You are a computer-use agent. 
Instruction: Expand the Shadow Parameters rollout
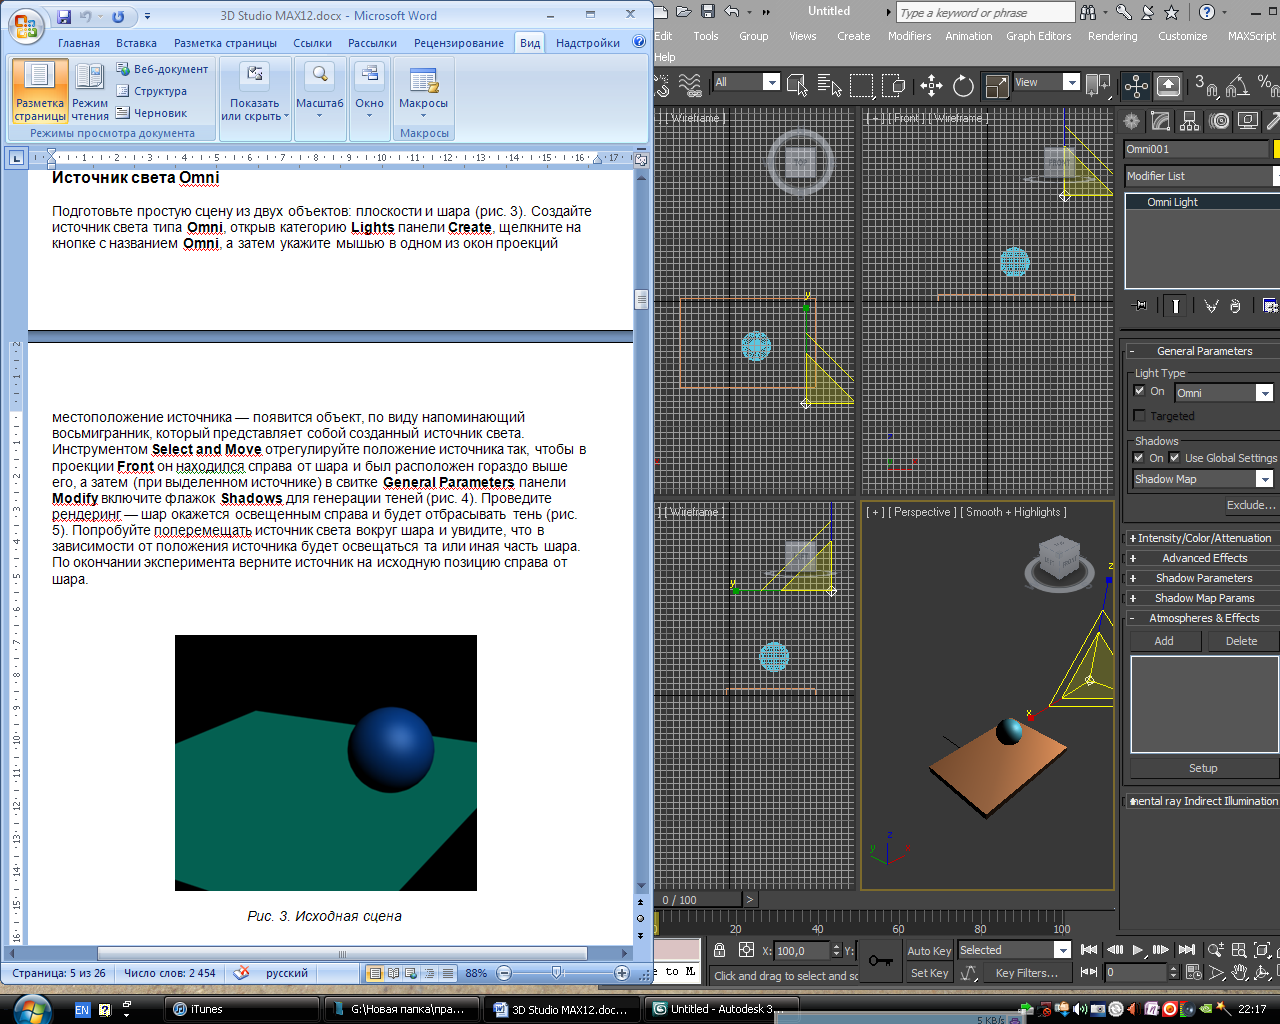[x=1203, y=578]
